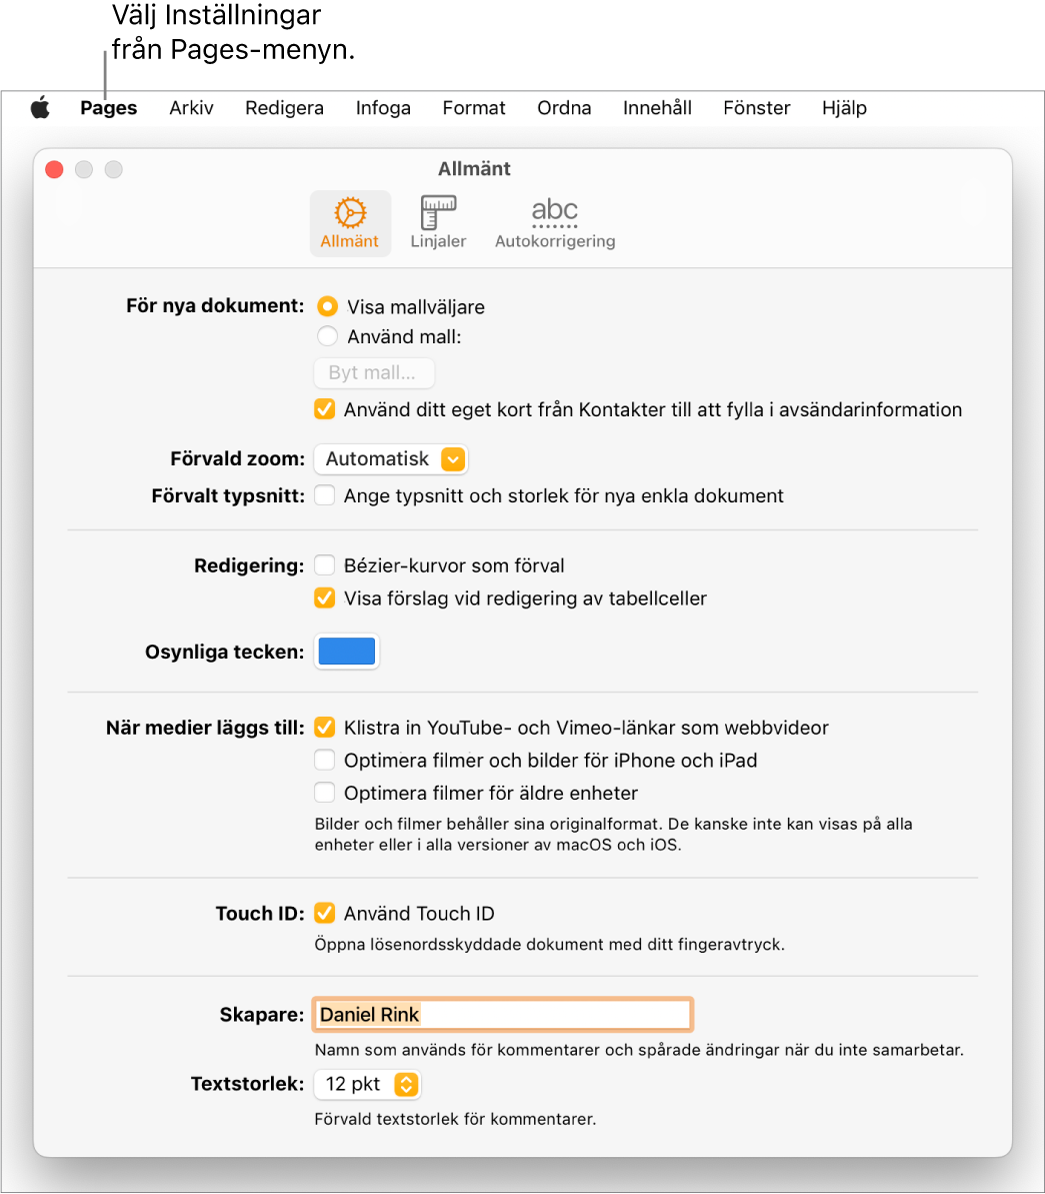Click the Byt mall button
1045x1194 pixels.
click(x=374, y=373)
